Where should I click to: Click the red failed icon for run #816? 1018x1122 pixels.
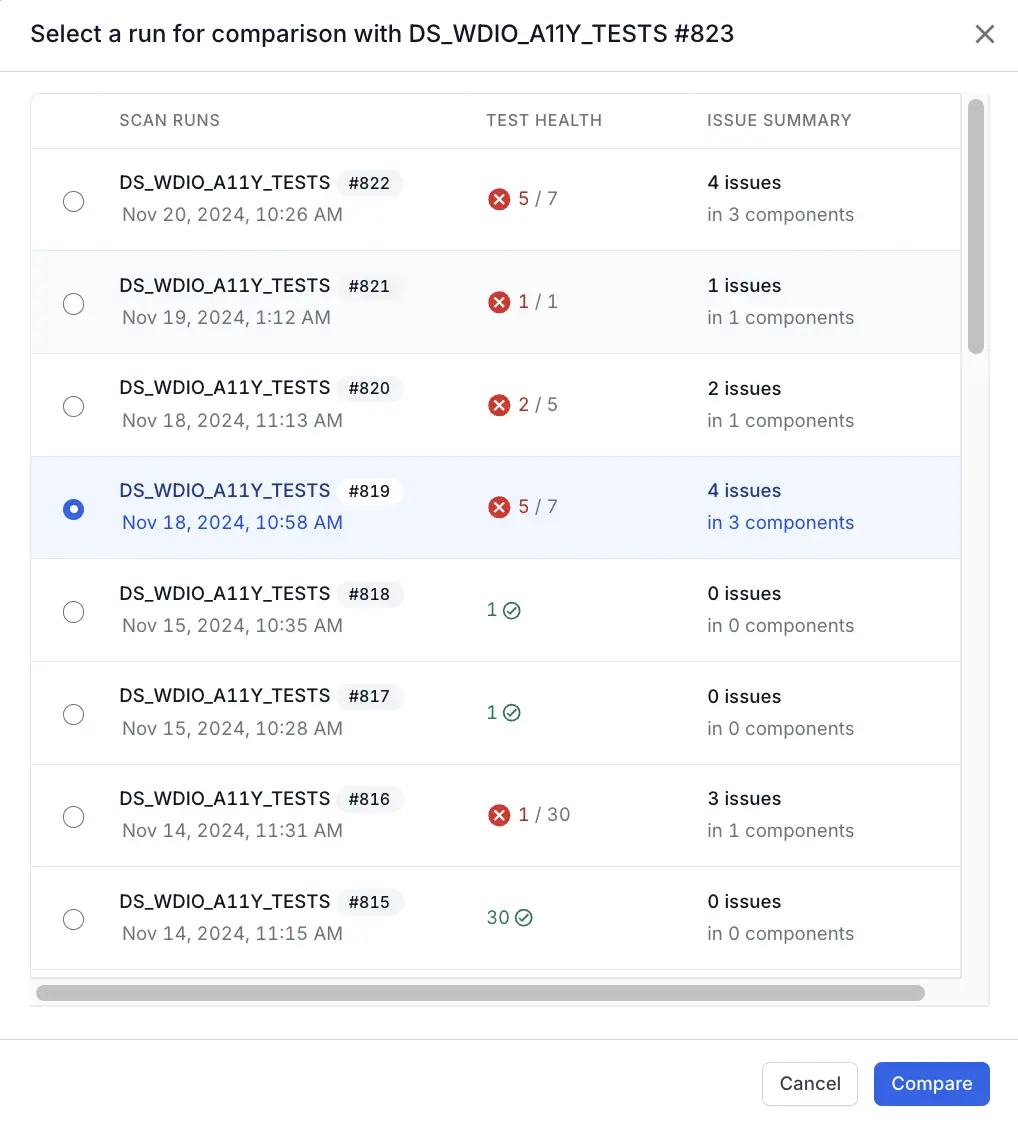pos(499,815)
